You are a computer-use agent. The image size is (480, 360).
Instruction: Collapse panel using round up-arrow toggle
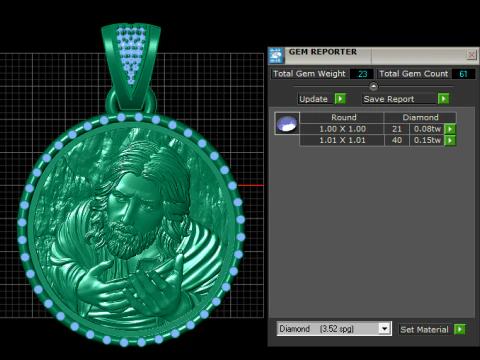click(x=373, y=87)
